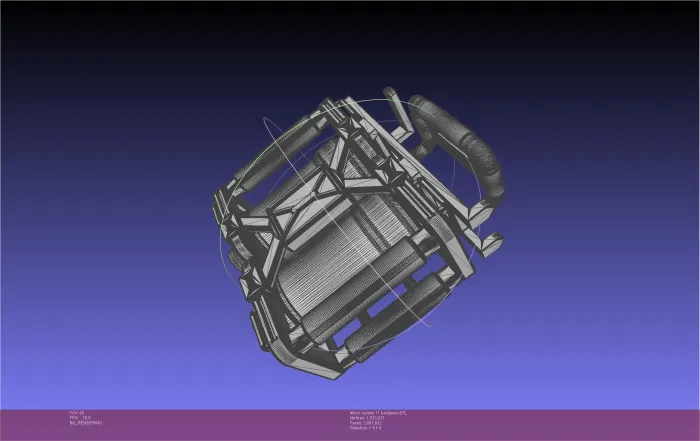Click the BO_RENDERING status text
This screenshot has width=700, height=441.
click(x=86, y=423)
